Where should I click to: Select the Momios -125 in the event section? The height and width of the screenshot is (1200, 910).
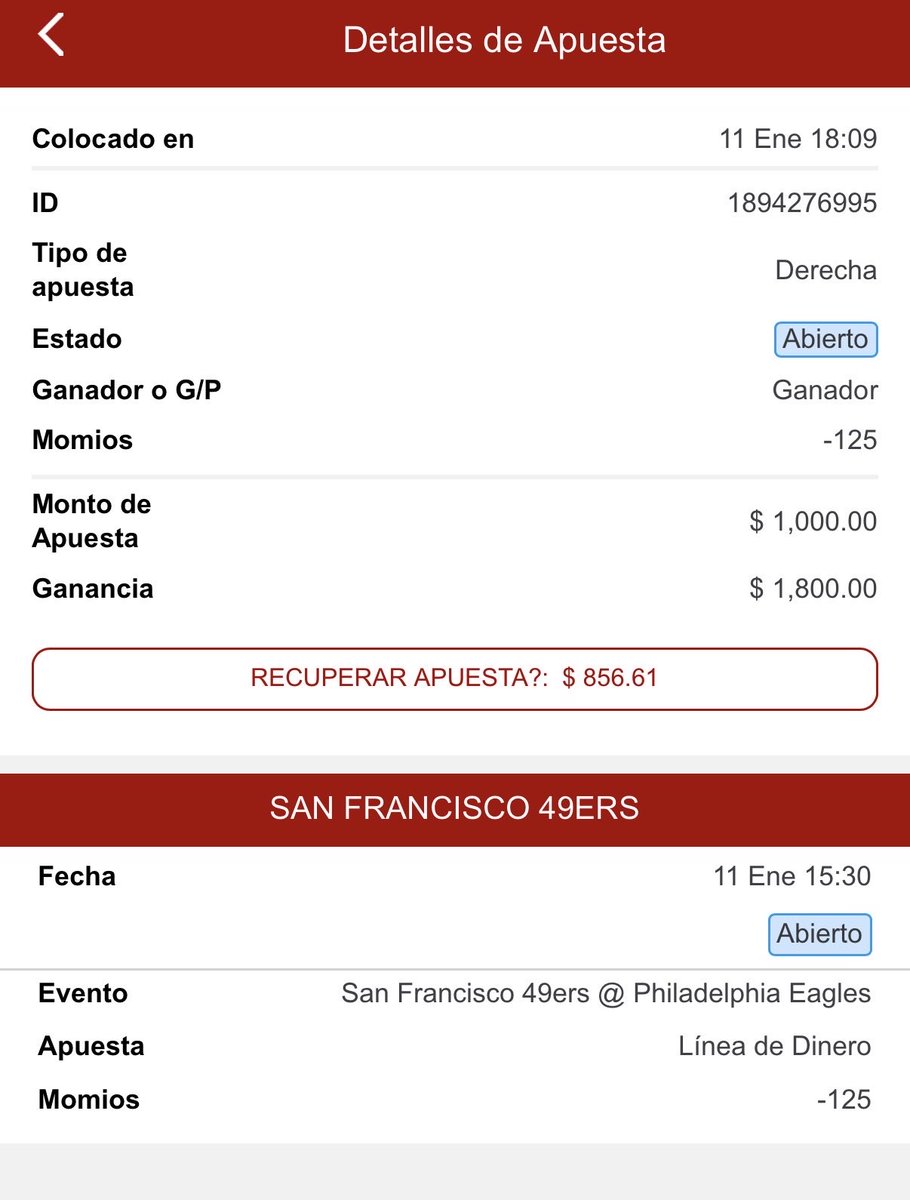click(x=843, y=1100)
